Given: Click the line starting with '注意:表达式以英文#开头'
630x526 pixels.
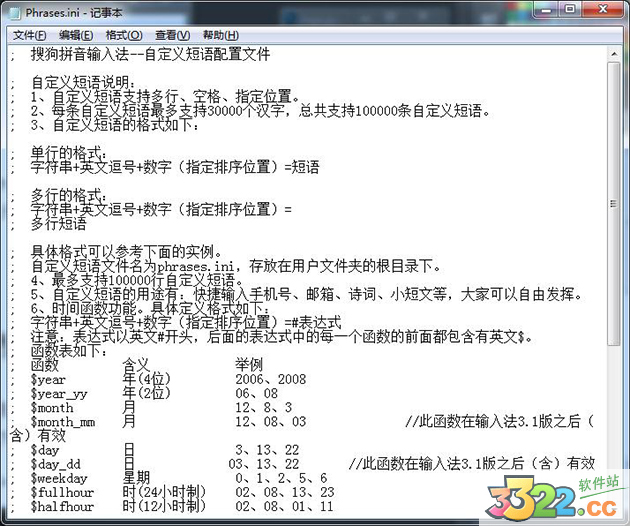Looking at the screenshot, I should coord(282,337).
